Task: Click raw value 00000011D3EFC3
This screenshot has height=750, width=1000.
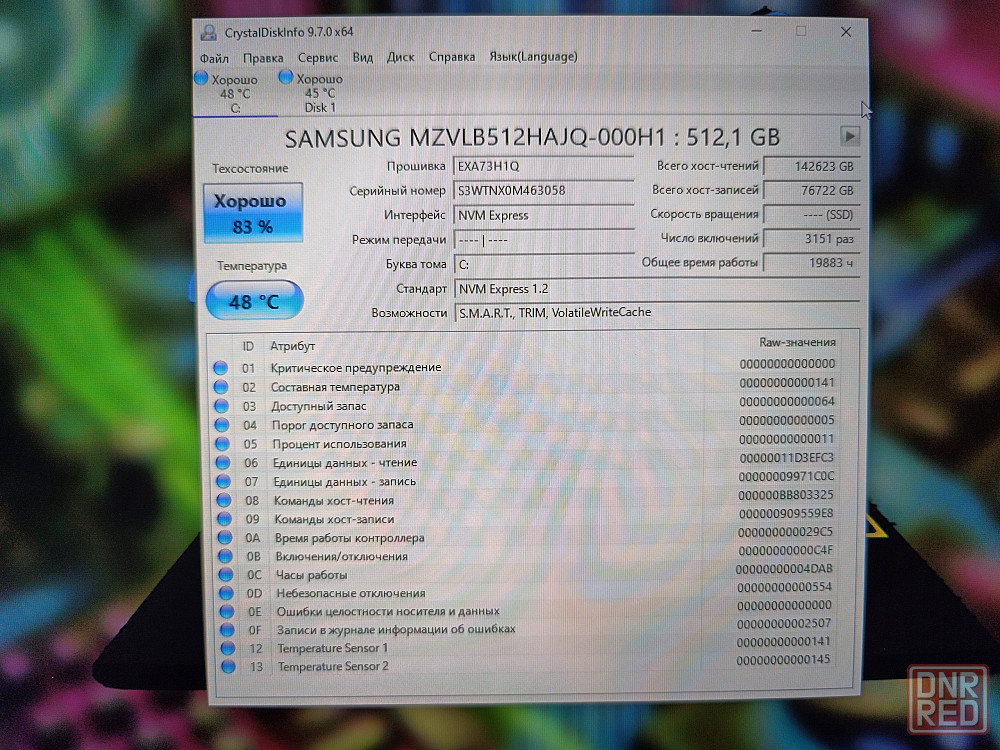Action: click(x=786, y=458)
